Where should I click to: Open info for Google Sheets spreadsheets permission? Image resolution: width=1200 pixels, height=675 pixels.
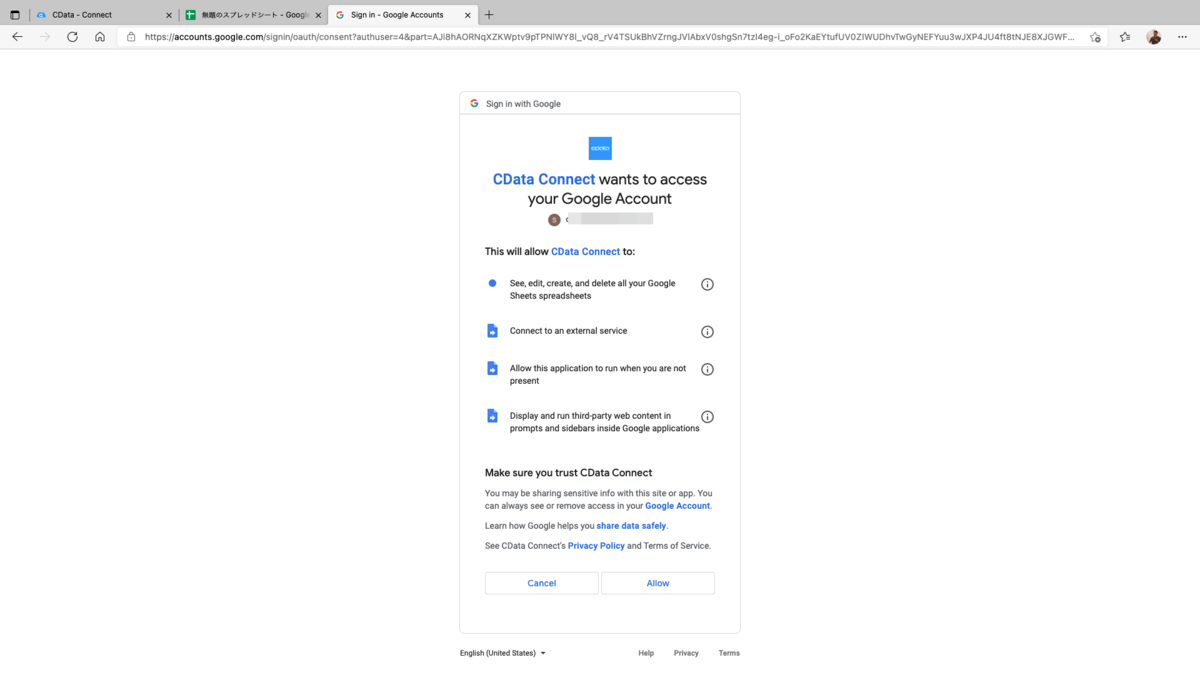[707, 284]
